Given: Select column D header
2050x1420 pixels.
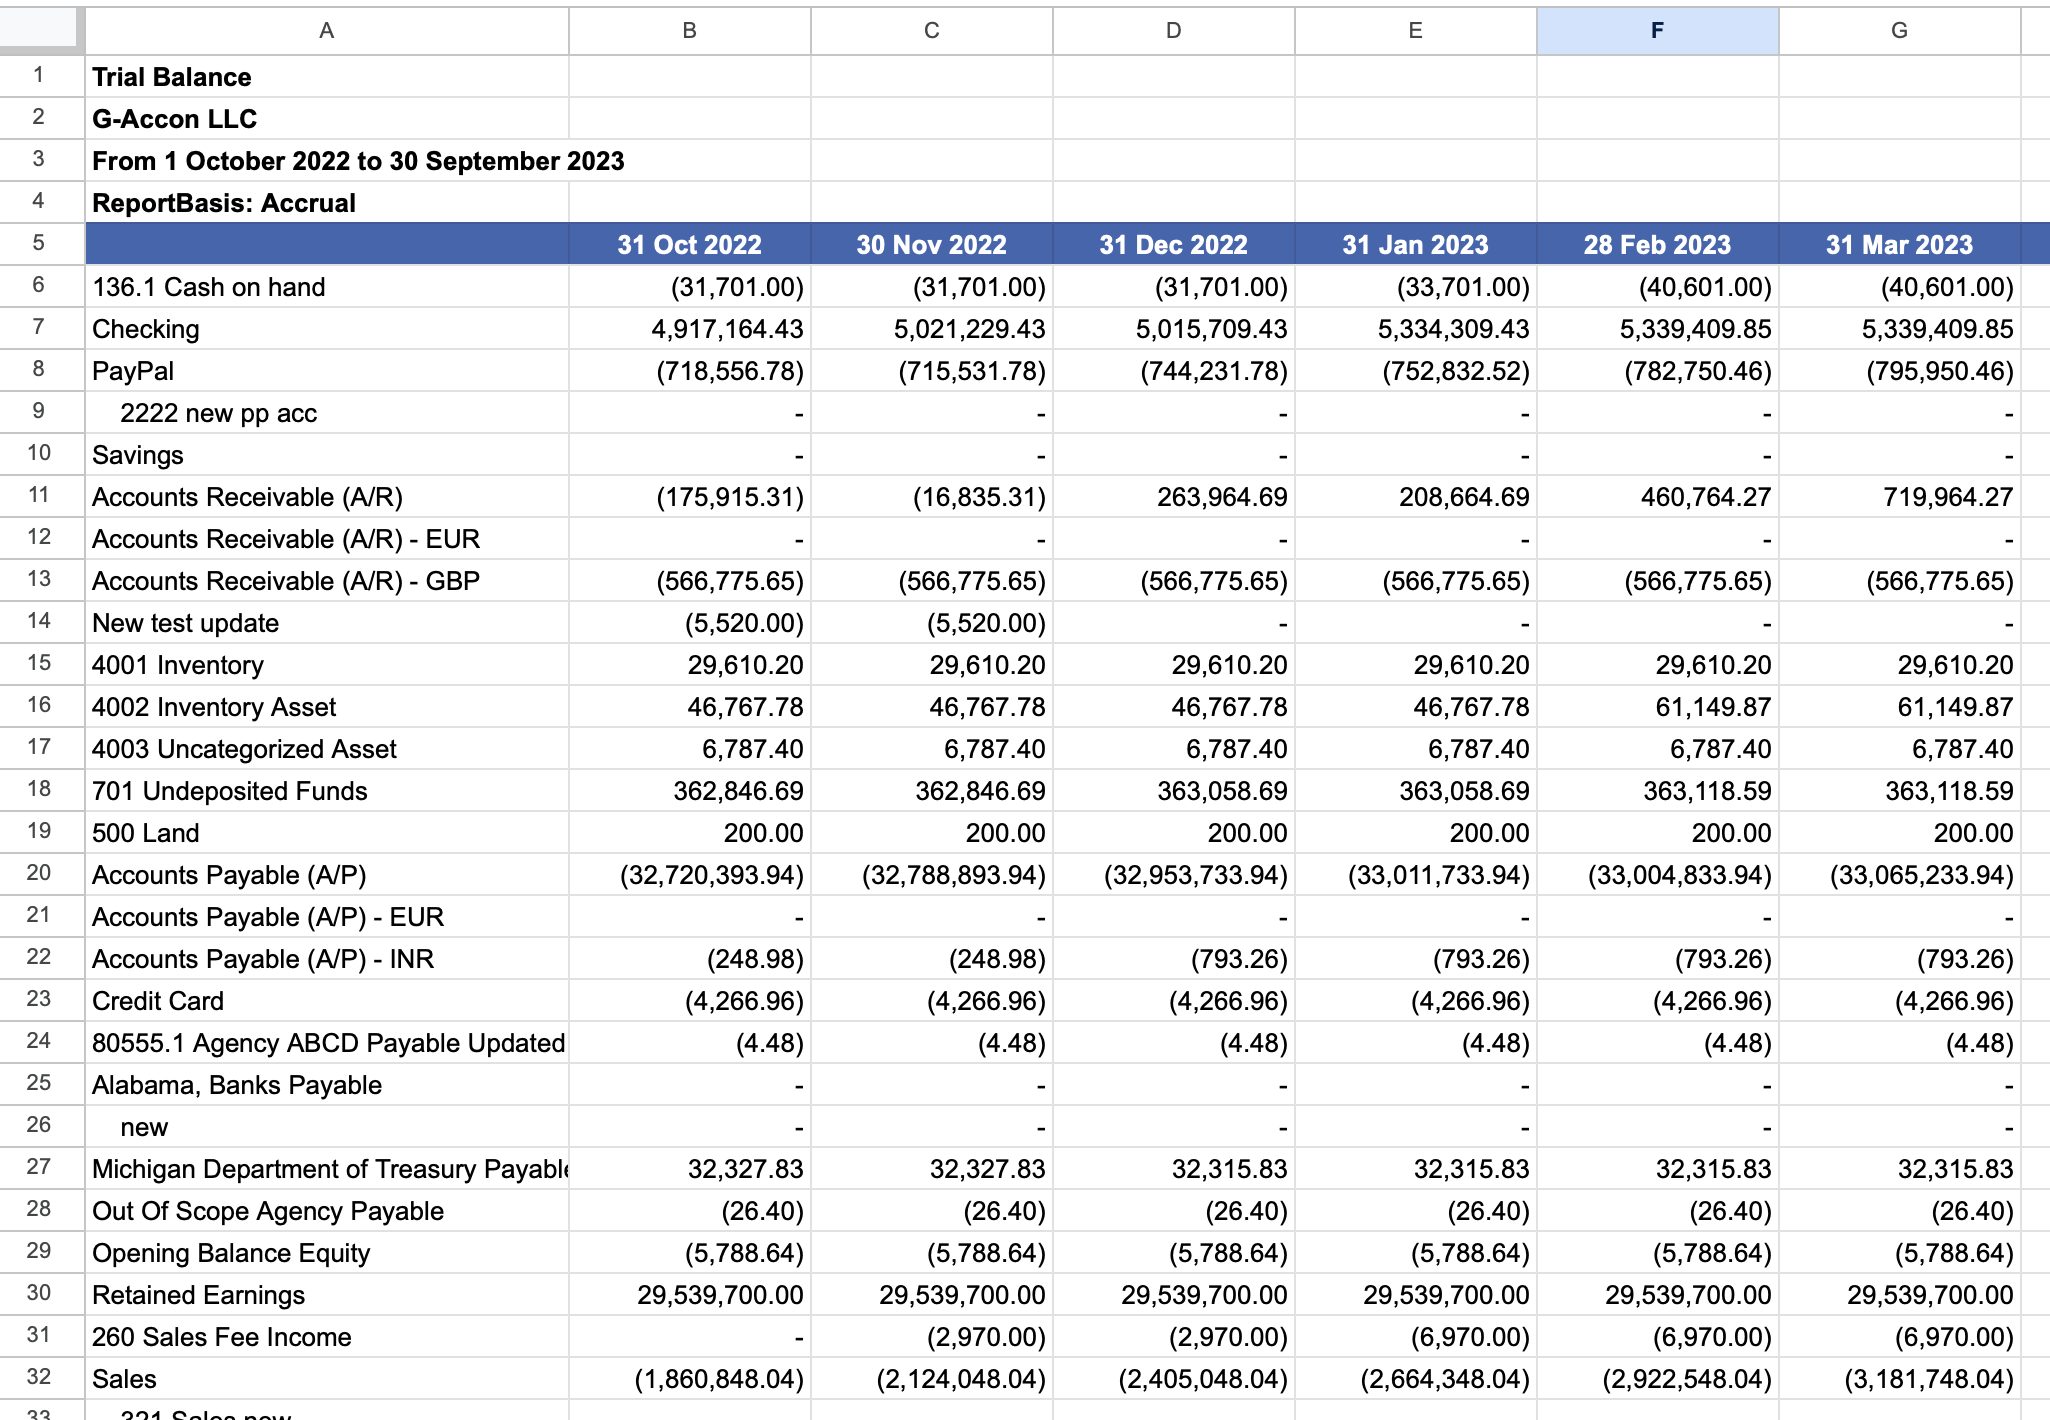Looking at the screenshot, I should [x=1173, y=30].
